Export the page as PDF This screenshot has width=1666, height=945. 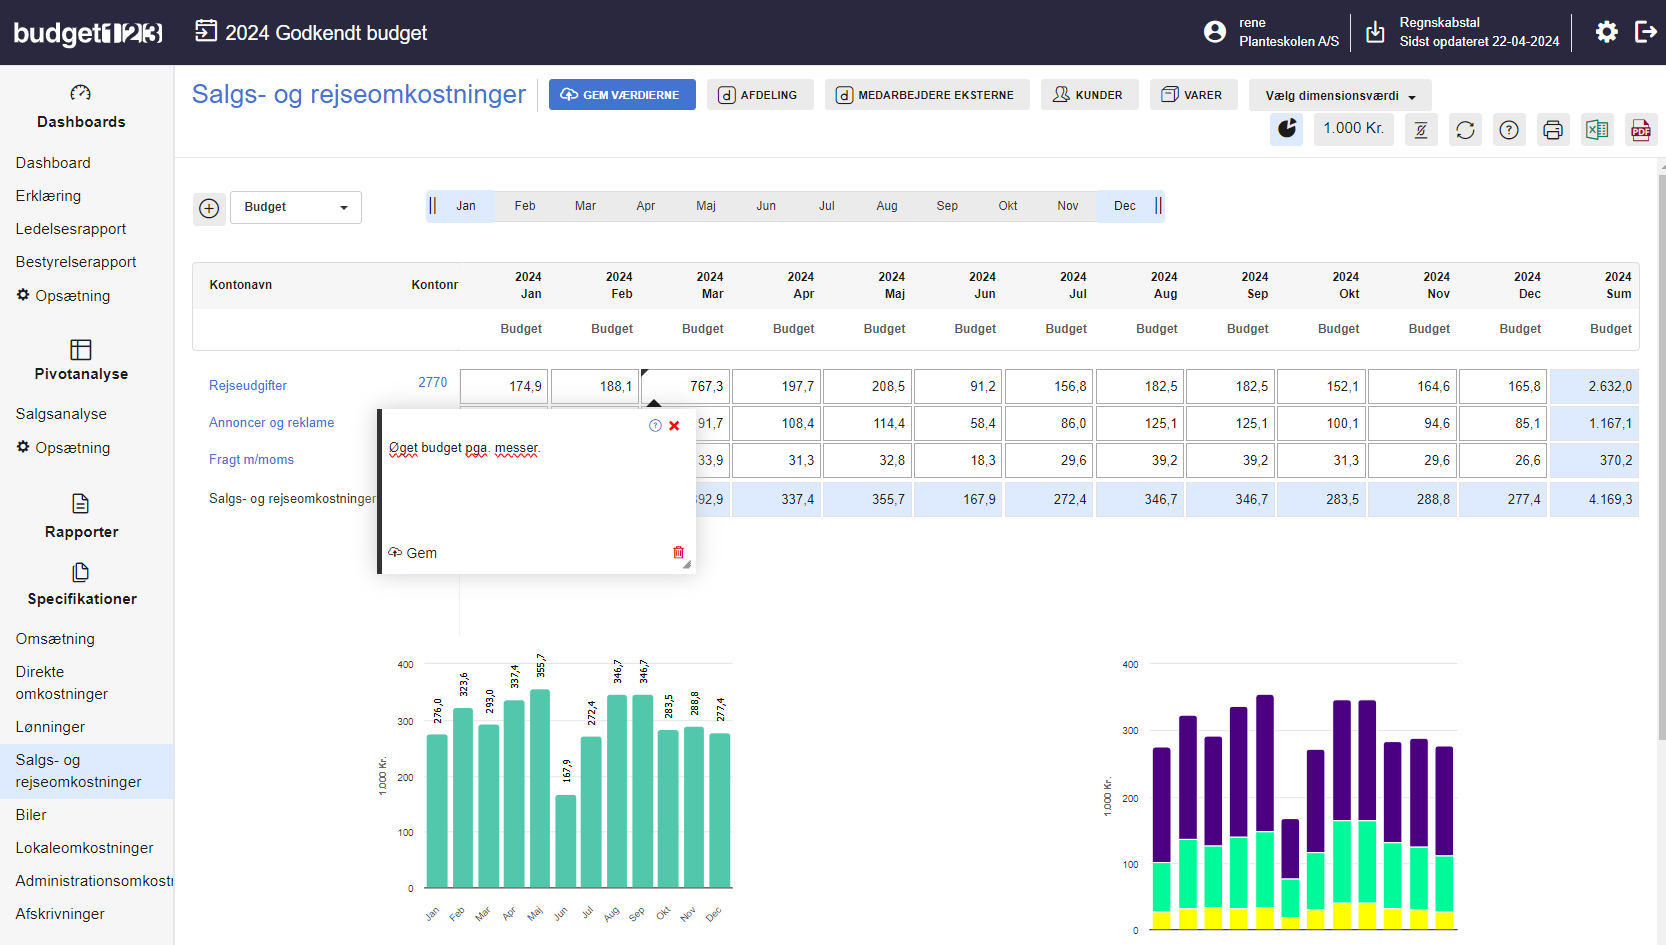click(x=1641, y=130)
